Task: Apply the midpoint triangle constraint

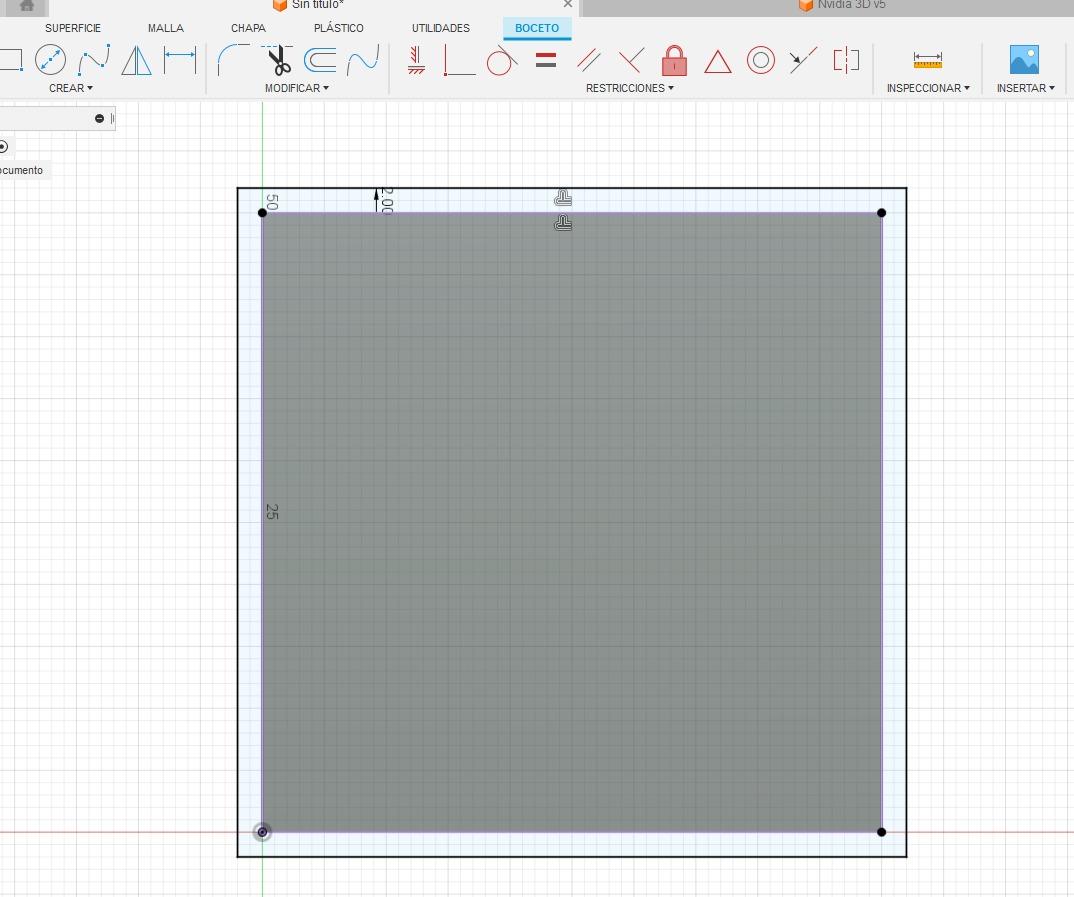Action: tap(718, 61)
